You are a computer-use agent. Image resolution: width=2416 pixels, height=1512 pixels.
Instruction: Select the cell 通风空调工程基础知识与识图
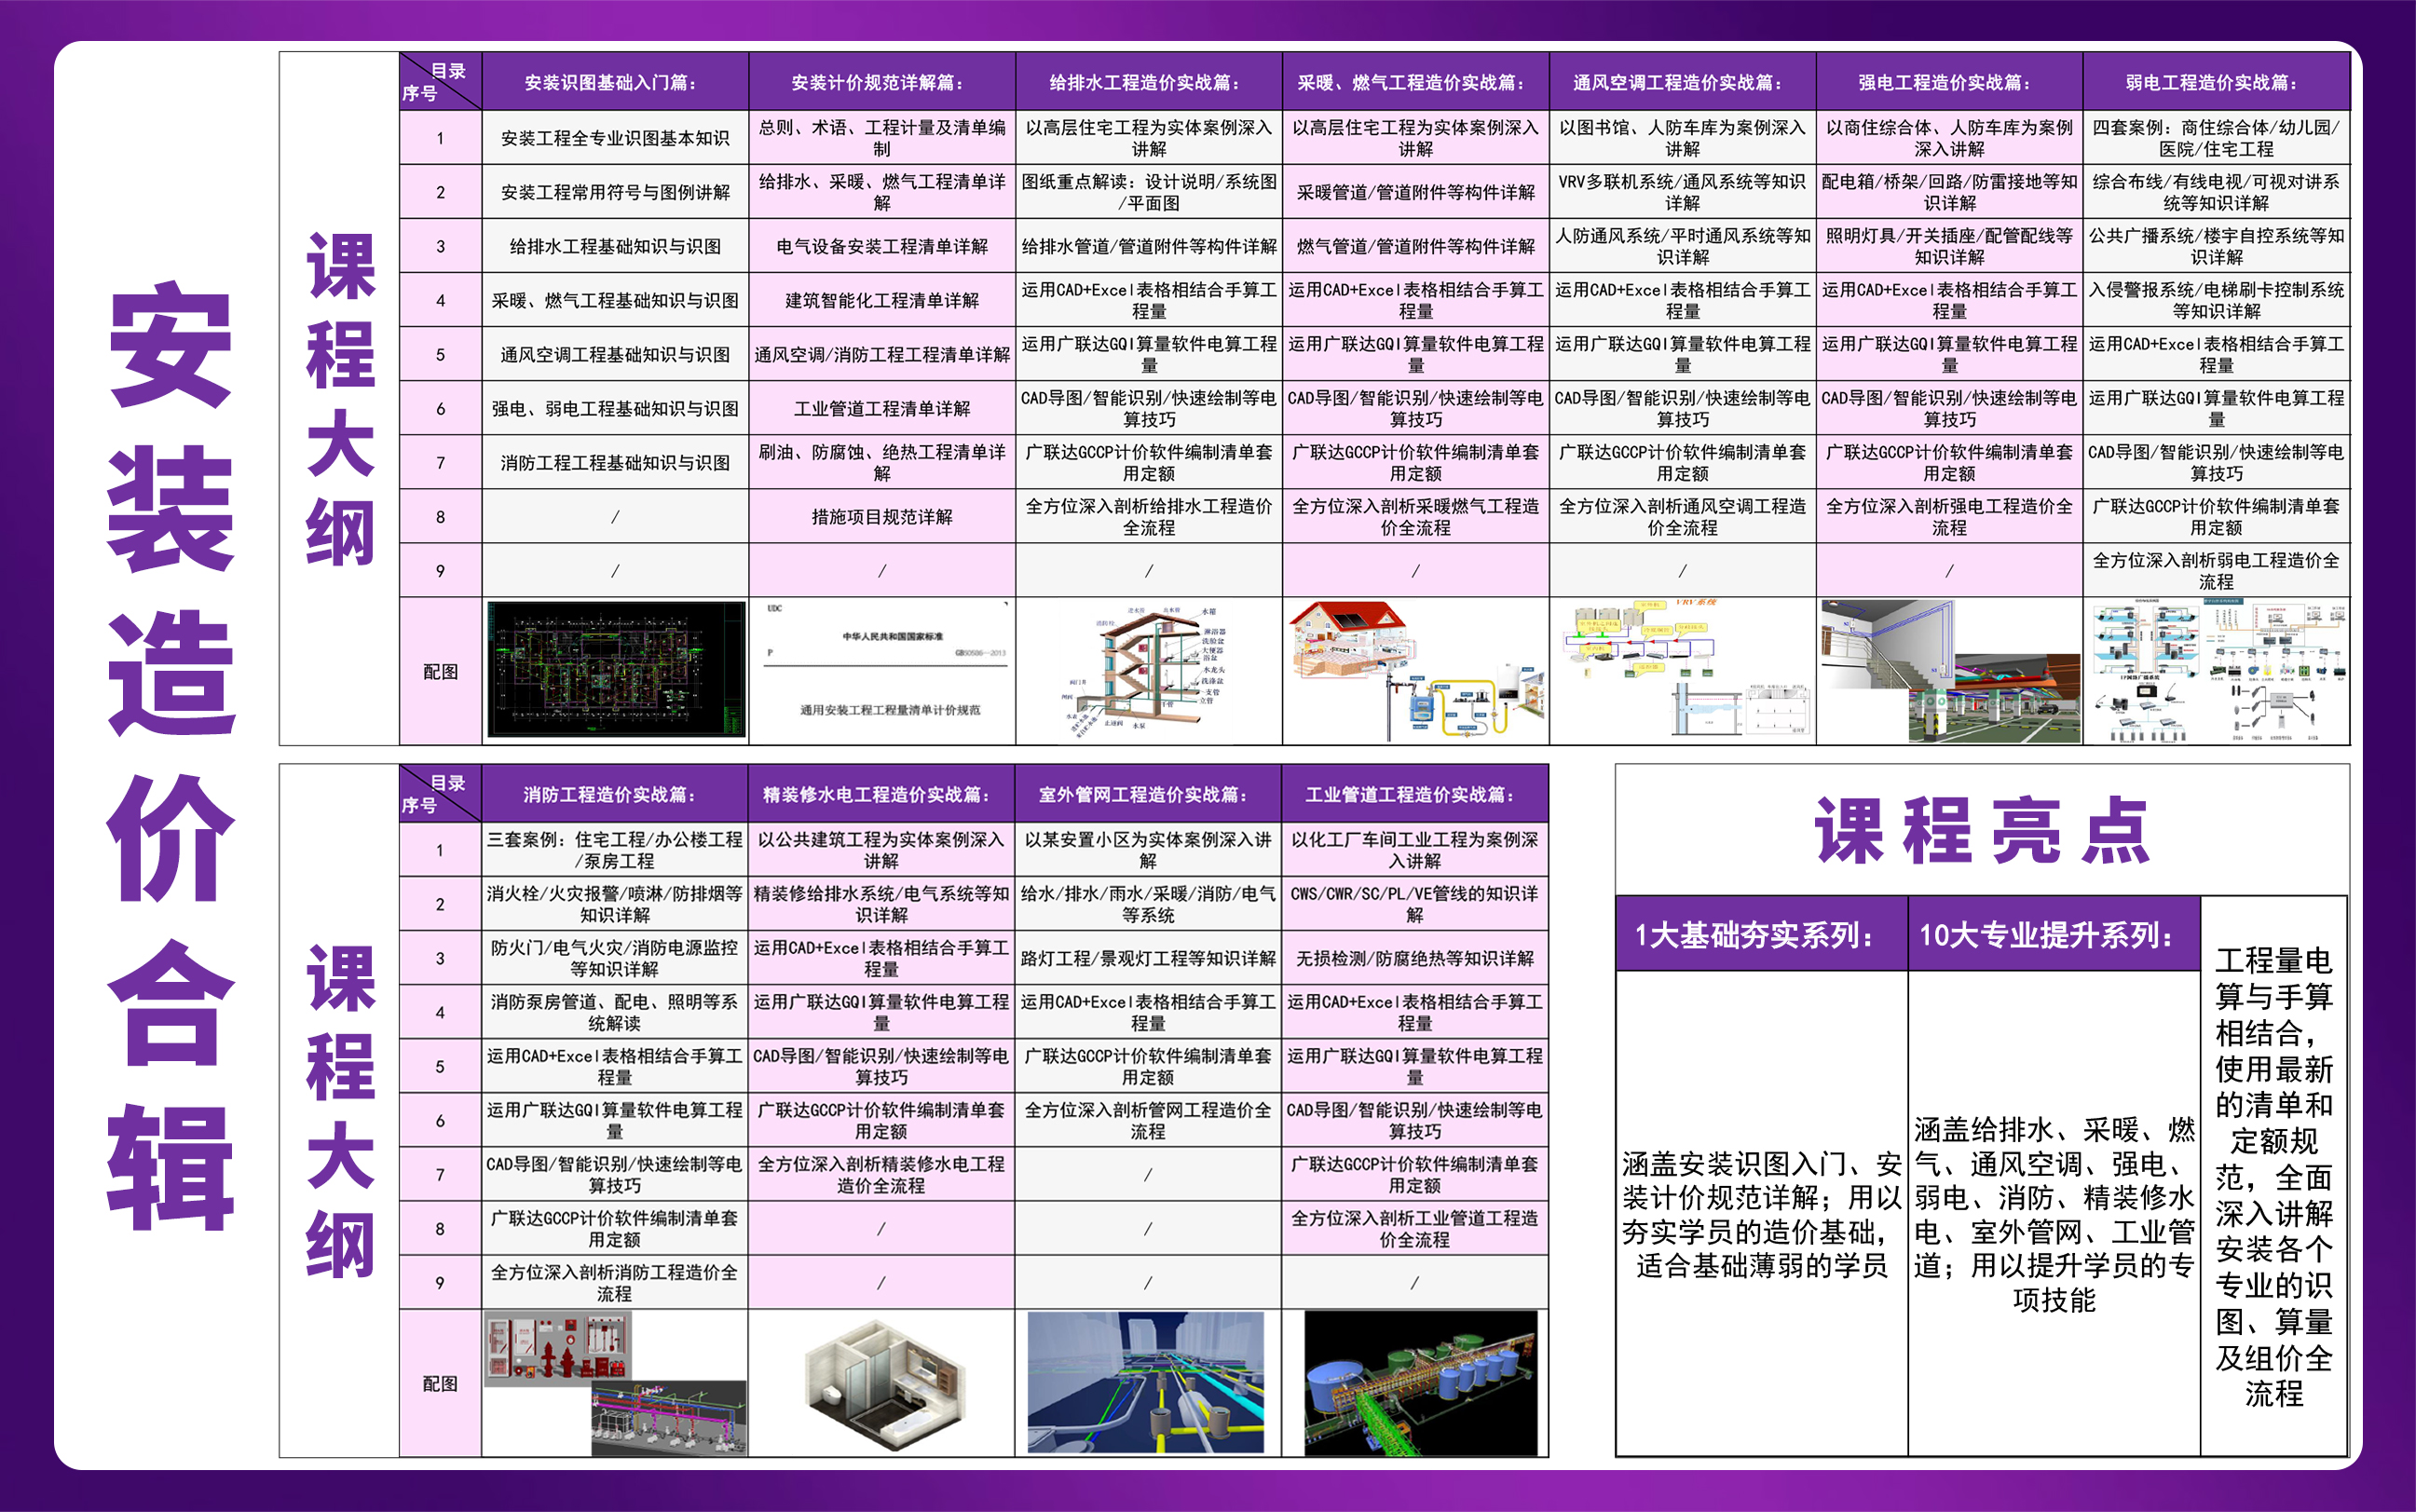pos(616,354)
